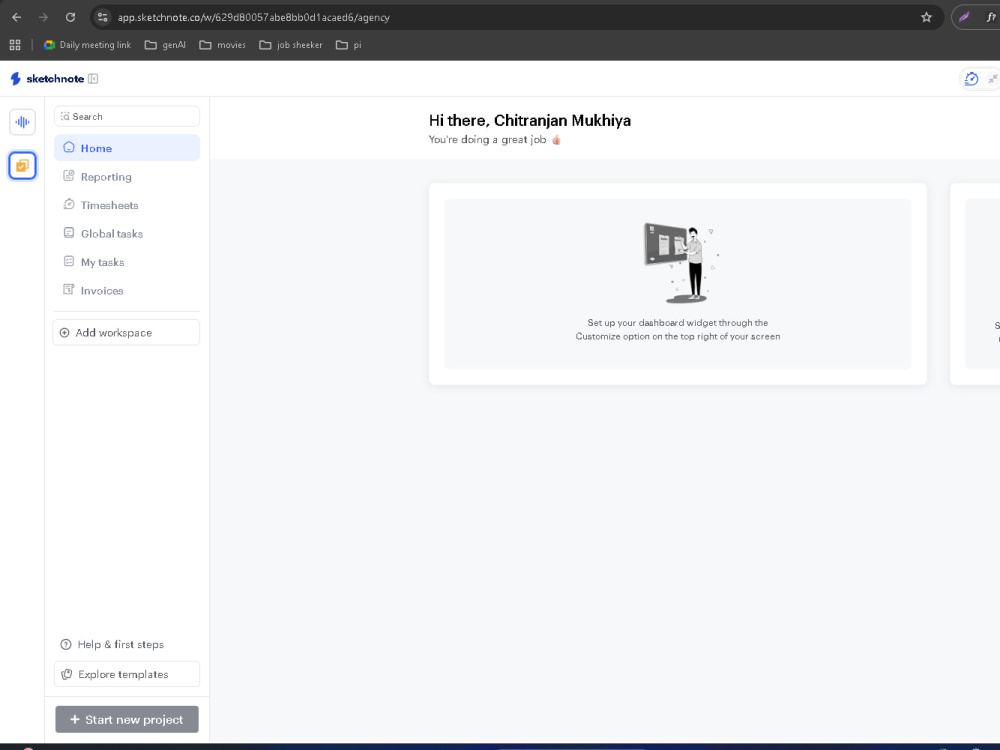Go to Home in sidebar
Image resolution: width=1000 pixels, height=750 pixels.
point(127,148)
